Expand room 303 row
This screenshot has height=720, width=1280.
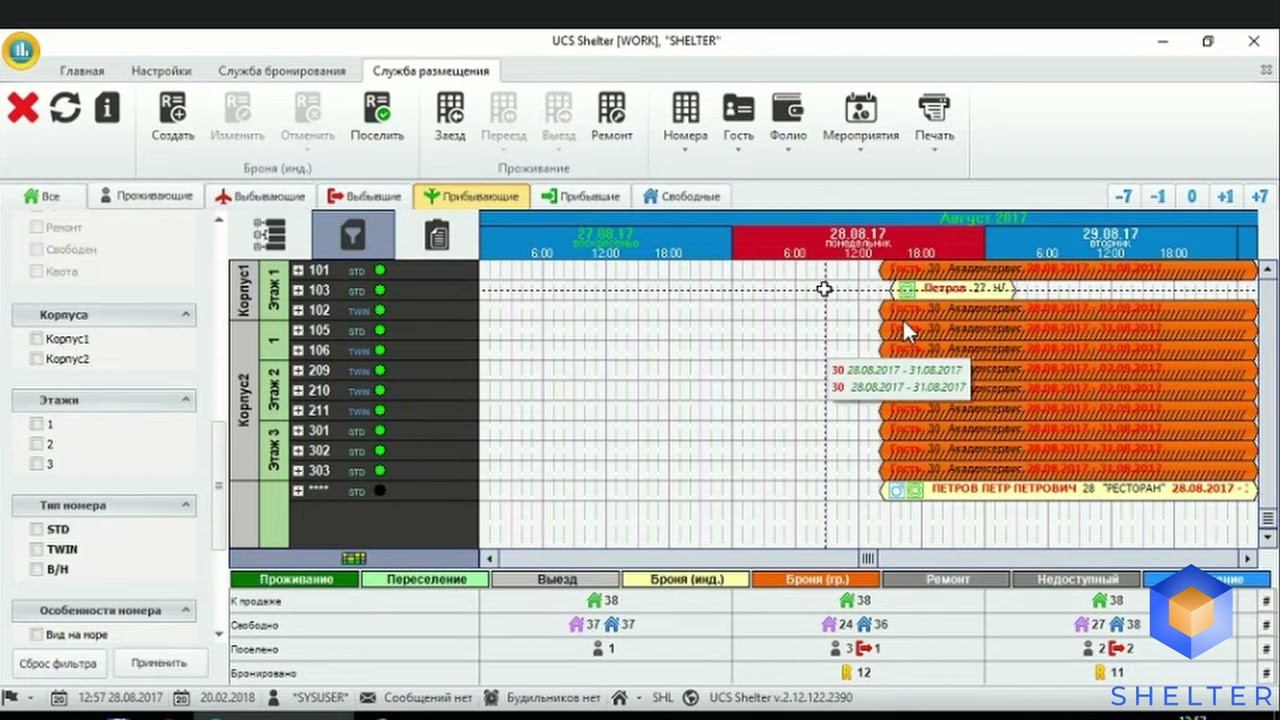click(x=298, y=471)
